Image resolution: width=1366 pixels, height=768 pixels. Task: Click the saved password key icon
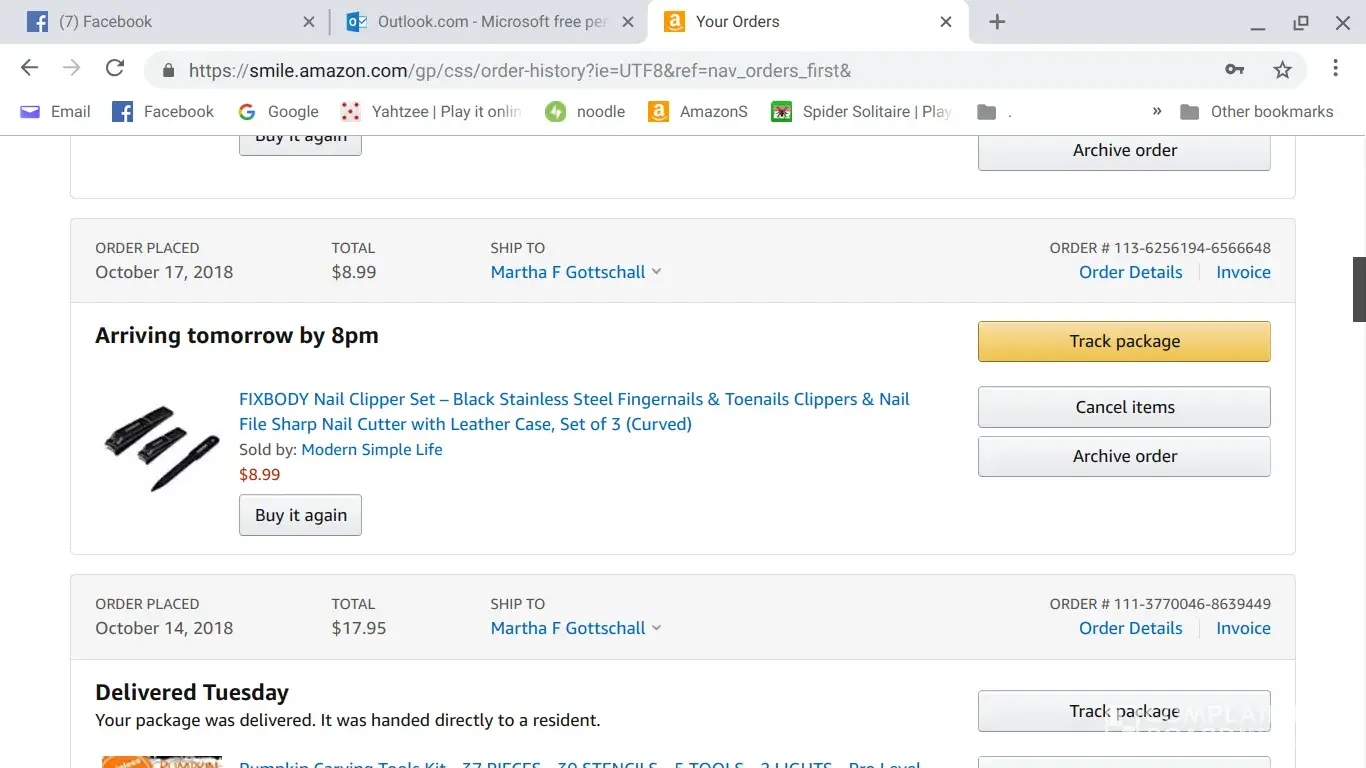click(1235, 70)
